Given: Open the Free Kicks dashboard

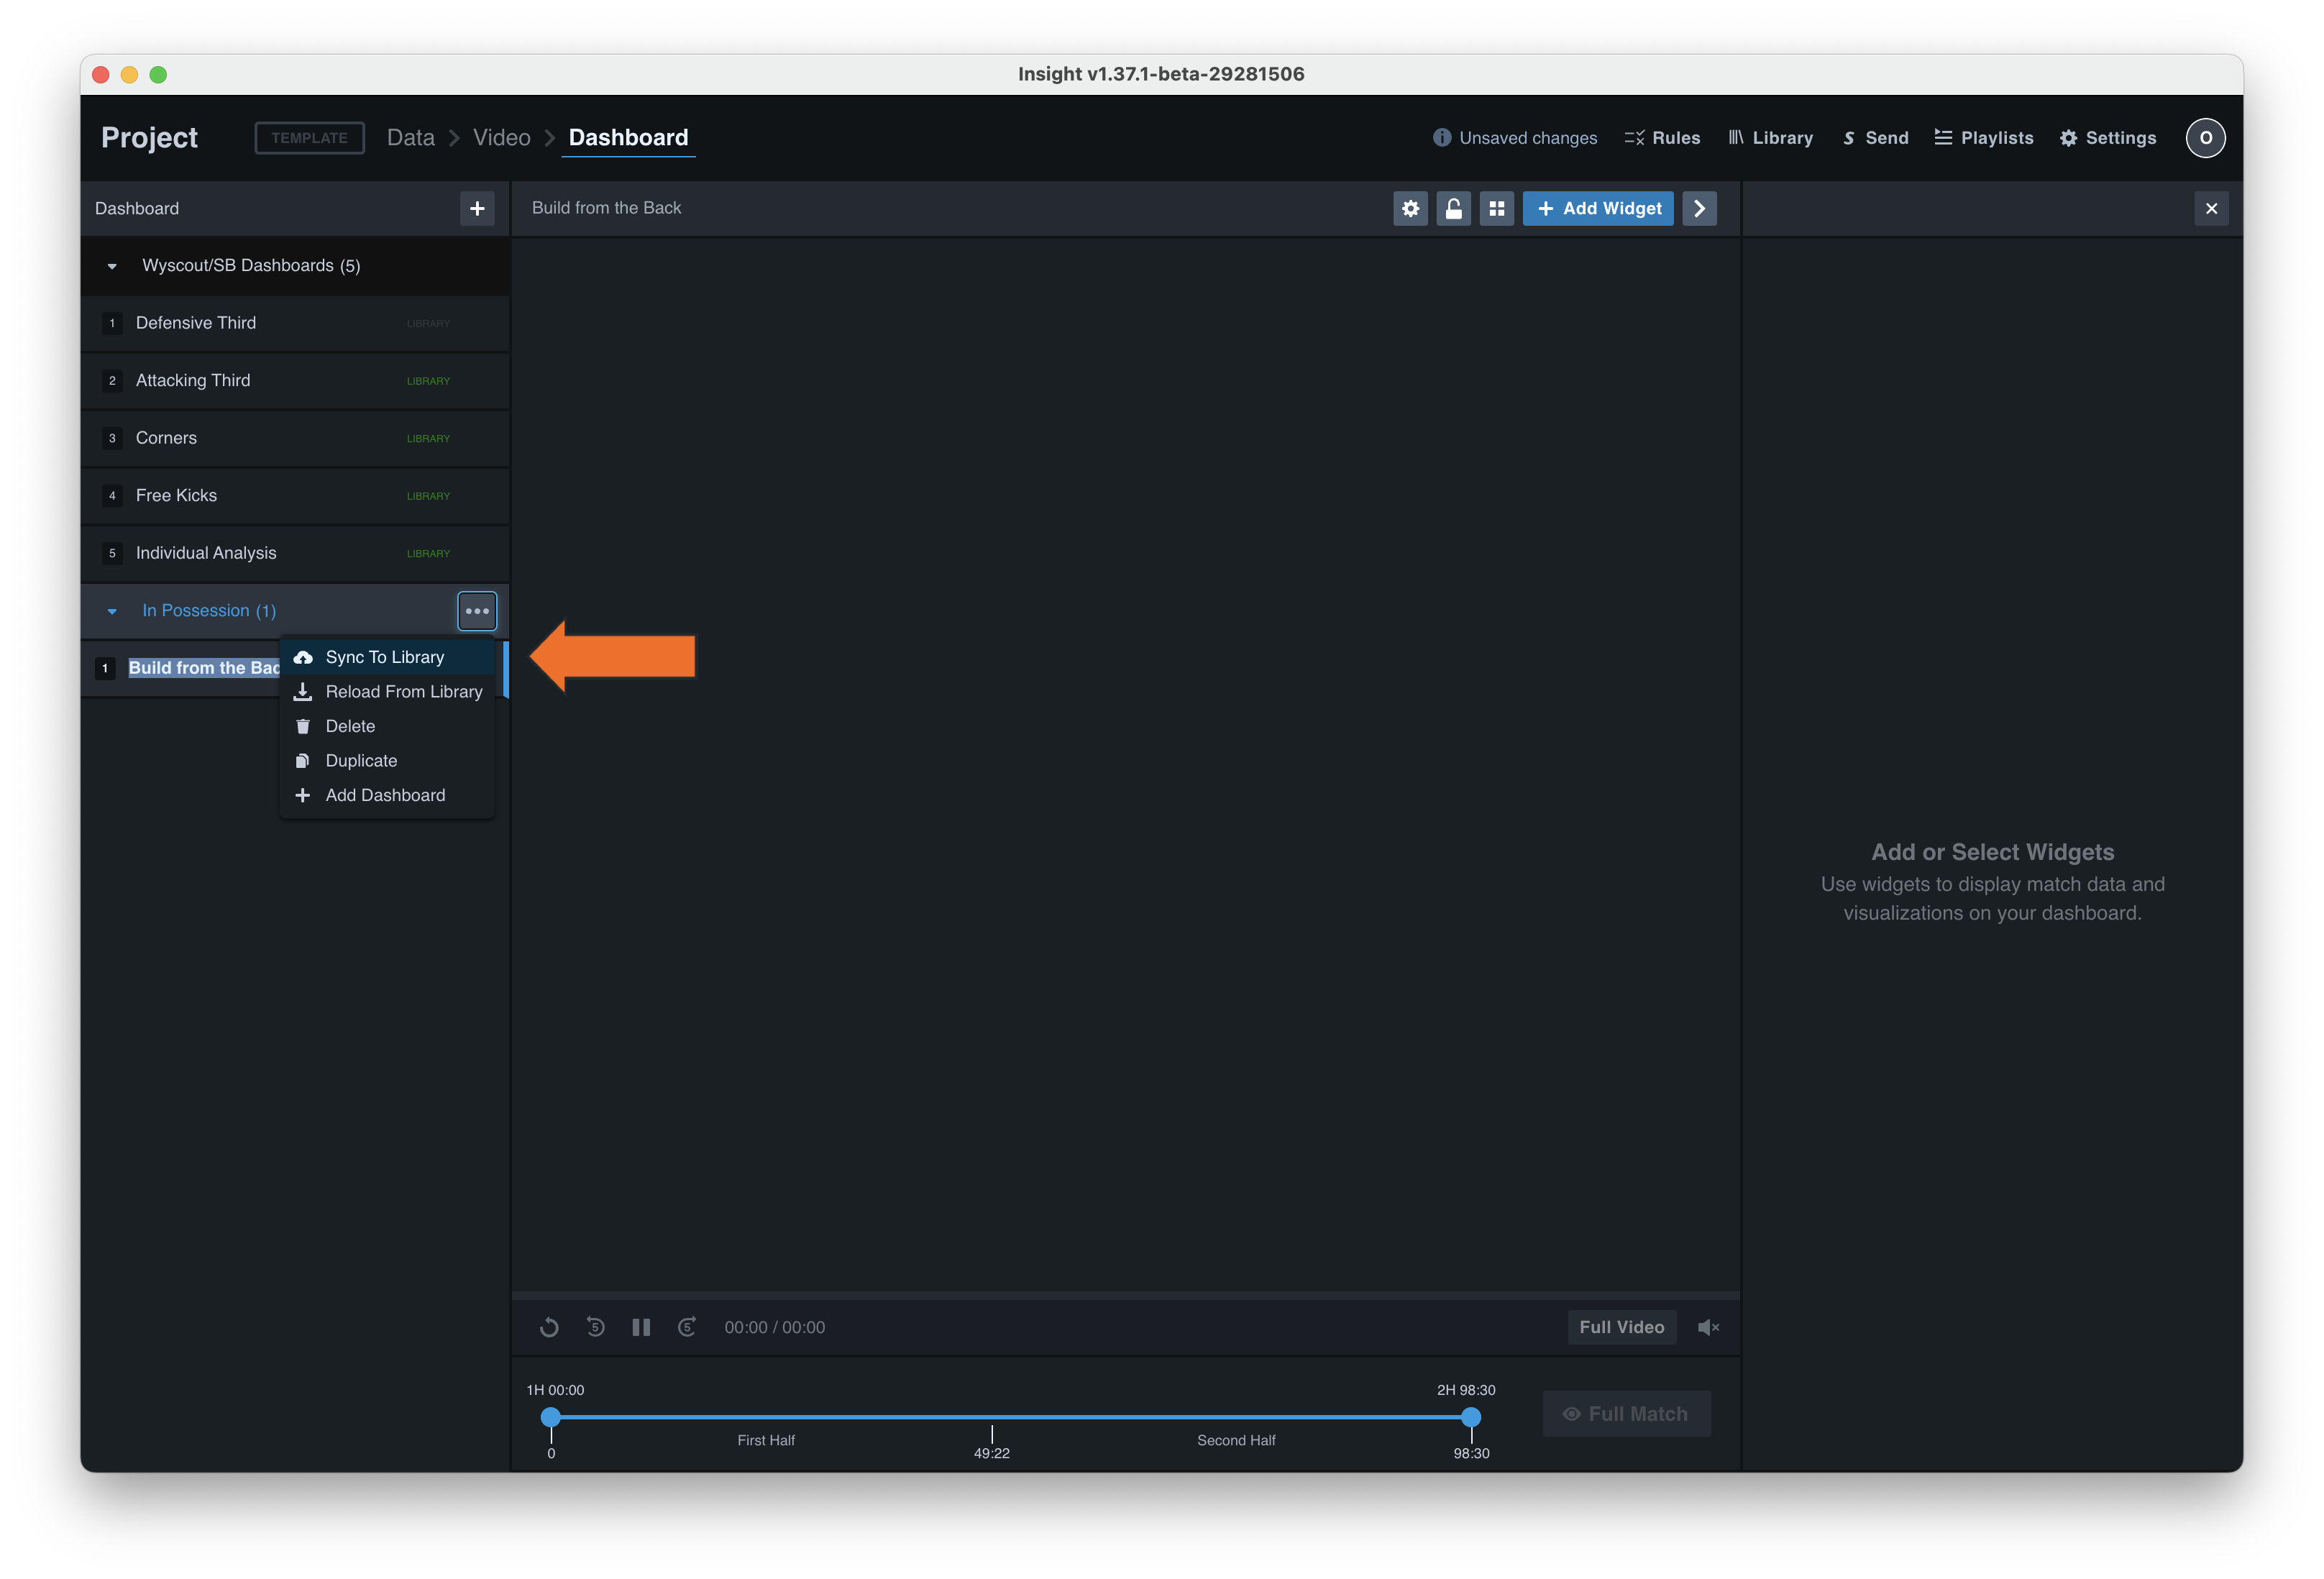Looking at the screenshot, I should pos(295,496).
